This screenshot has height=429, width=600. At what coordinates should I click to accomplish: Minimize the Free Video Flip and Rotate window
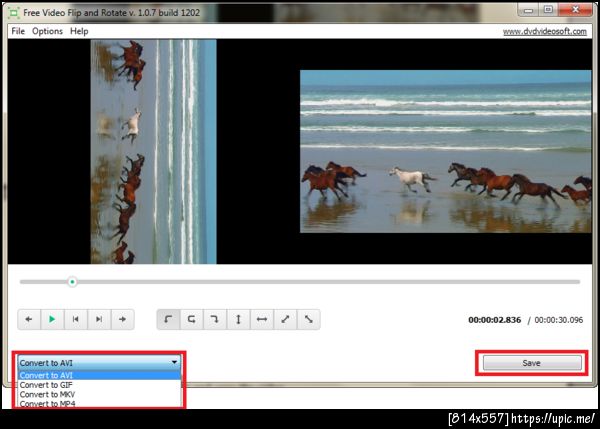click(x=528, y=10)
